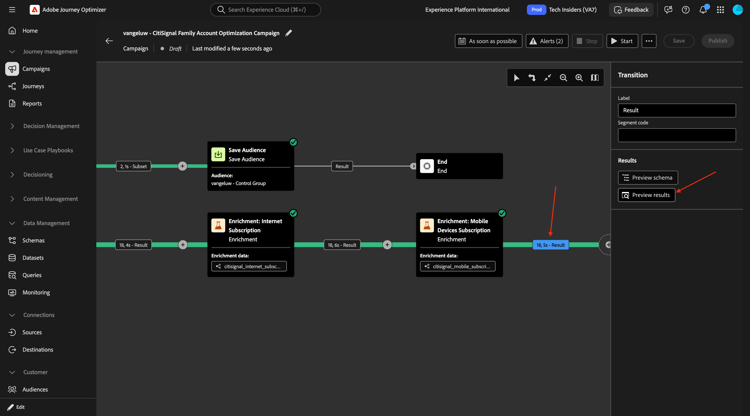The height and width of the screenshot is (416, 750).
Task: Click the '18, 6s - Result' transition label
Action: pos(342,245)
